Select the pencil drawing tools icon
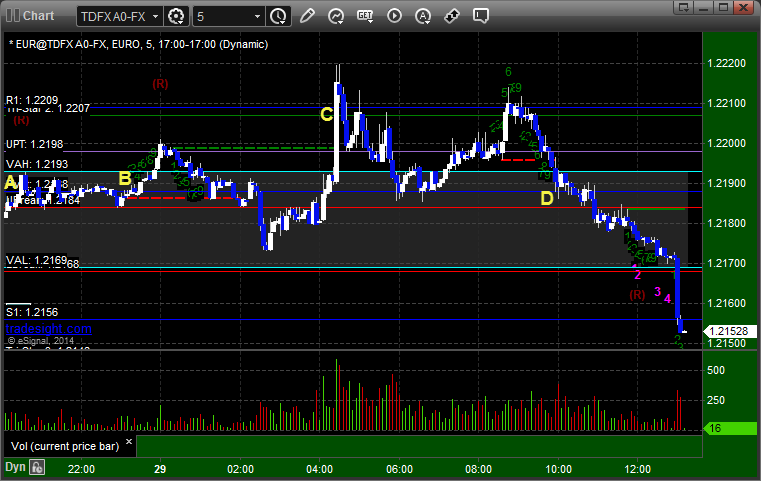This screenshot has width=761, height=481. pyautogui.click(x=307, y=16)
